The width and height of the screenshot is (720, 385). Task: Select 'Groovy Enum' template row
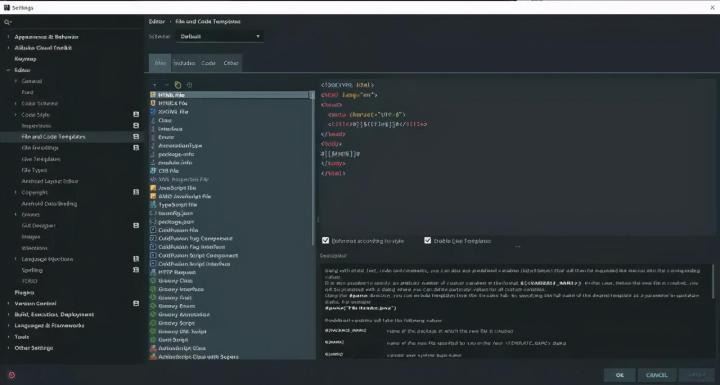(x=231, y=306)
